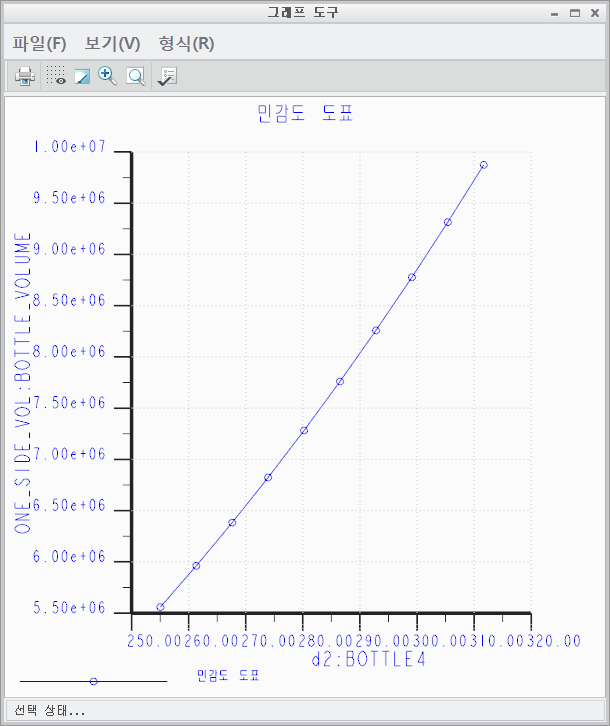Click the legend line sample marker
The height and width of the screenshot is (726, 610).
[x=94, y=681]
